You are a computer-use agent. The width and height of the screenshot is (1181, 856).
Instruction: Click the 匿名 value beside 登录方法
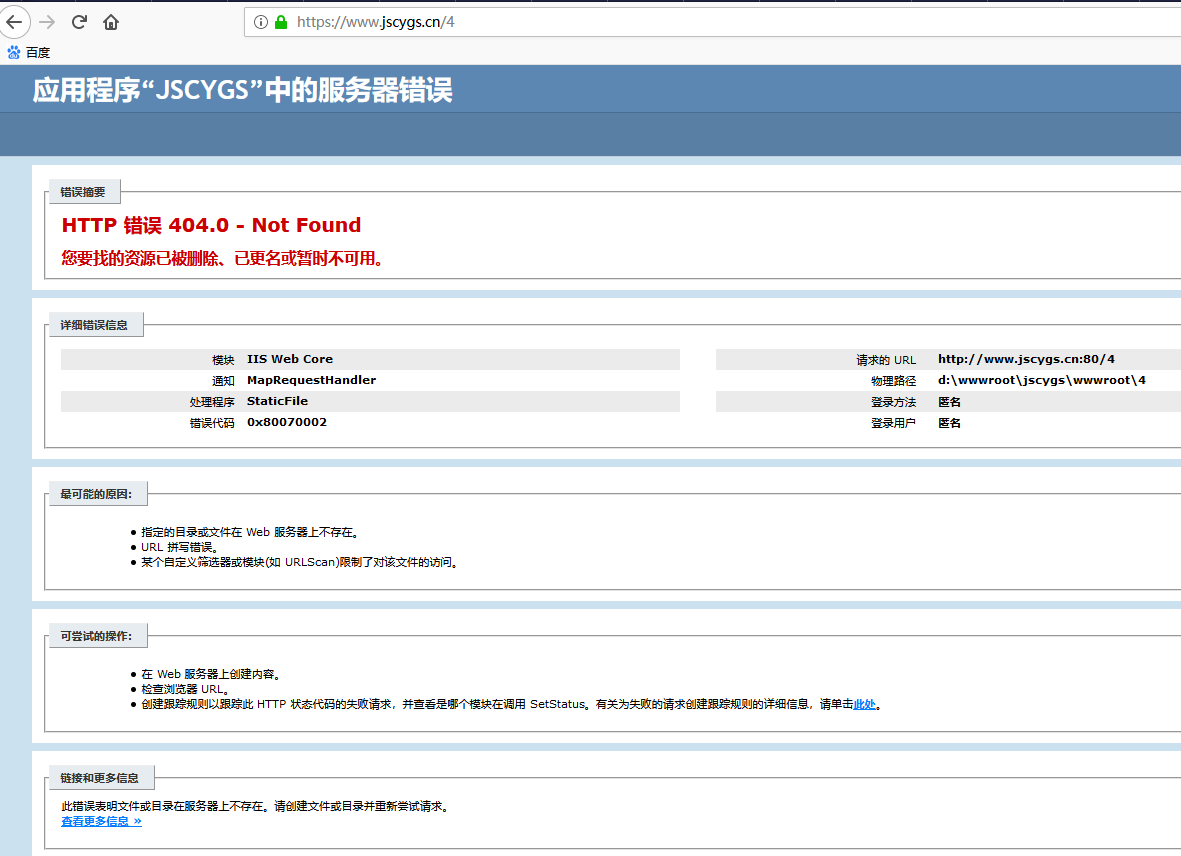pyautogui.click(x=949, y=402)
